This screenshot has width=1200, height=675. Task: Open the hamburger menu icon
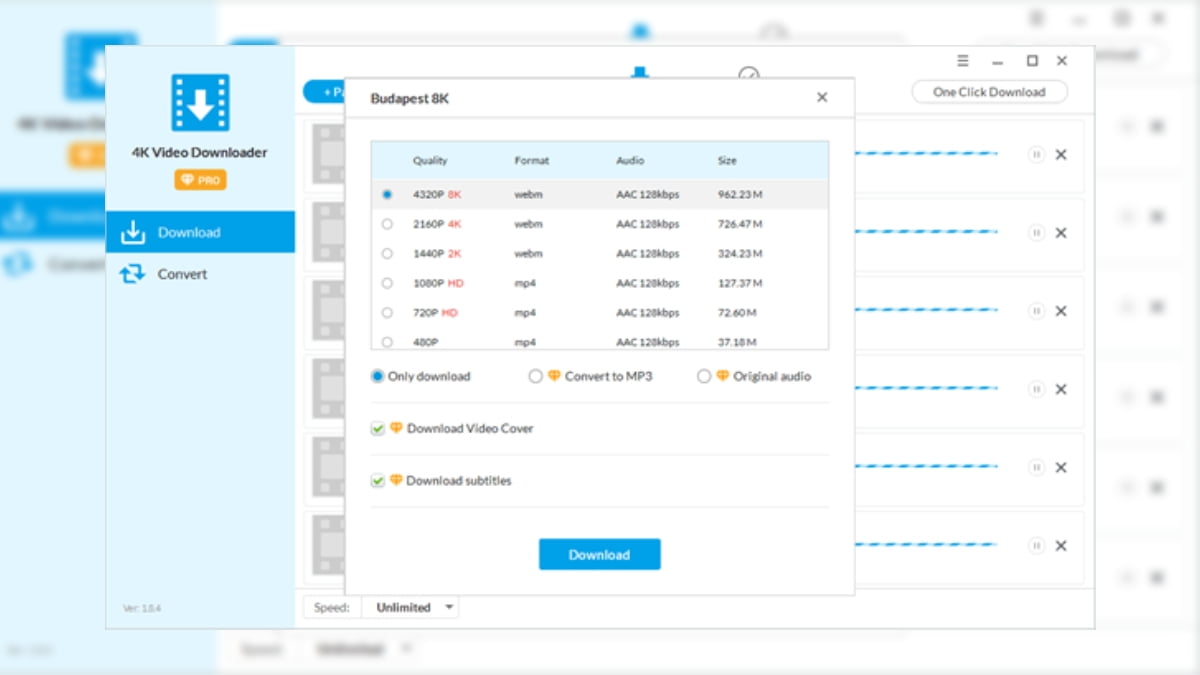tap(963, 61)
